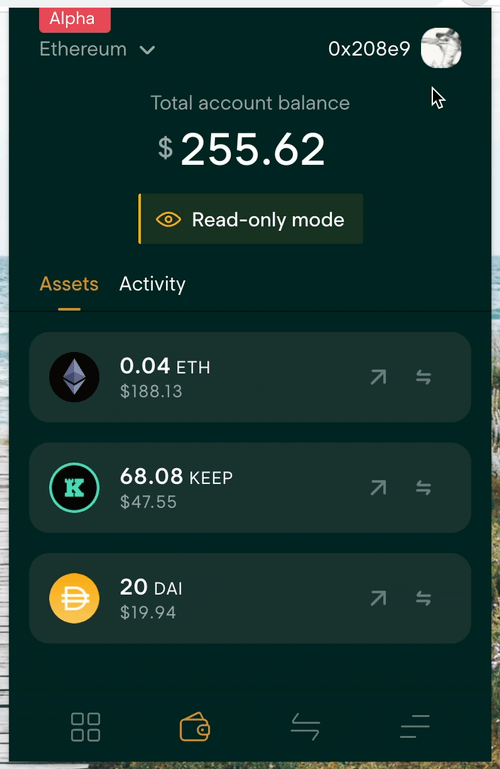Click the eye icon in Read-only mode
Image resolution: width=500 pixels, height=769 pixels.
pyautogui.click(x=168, y=219)
